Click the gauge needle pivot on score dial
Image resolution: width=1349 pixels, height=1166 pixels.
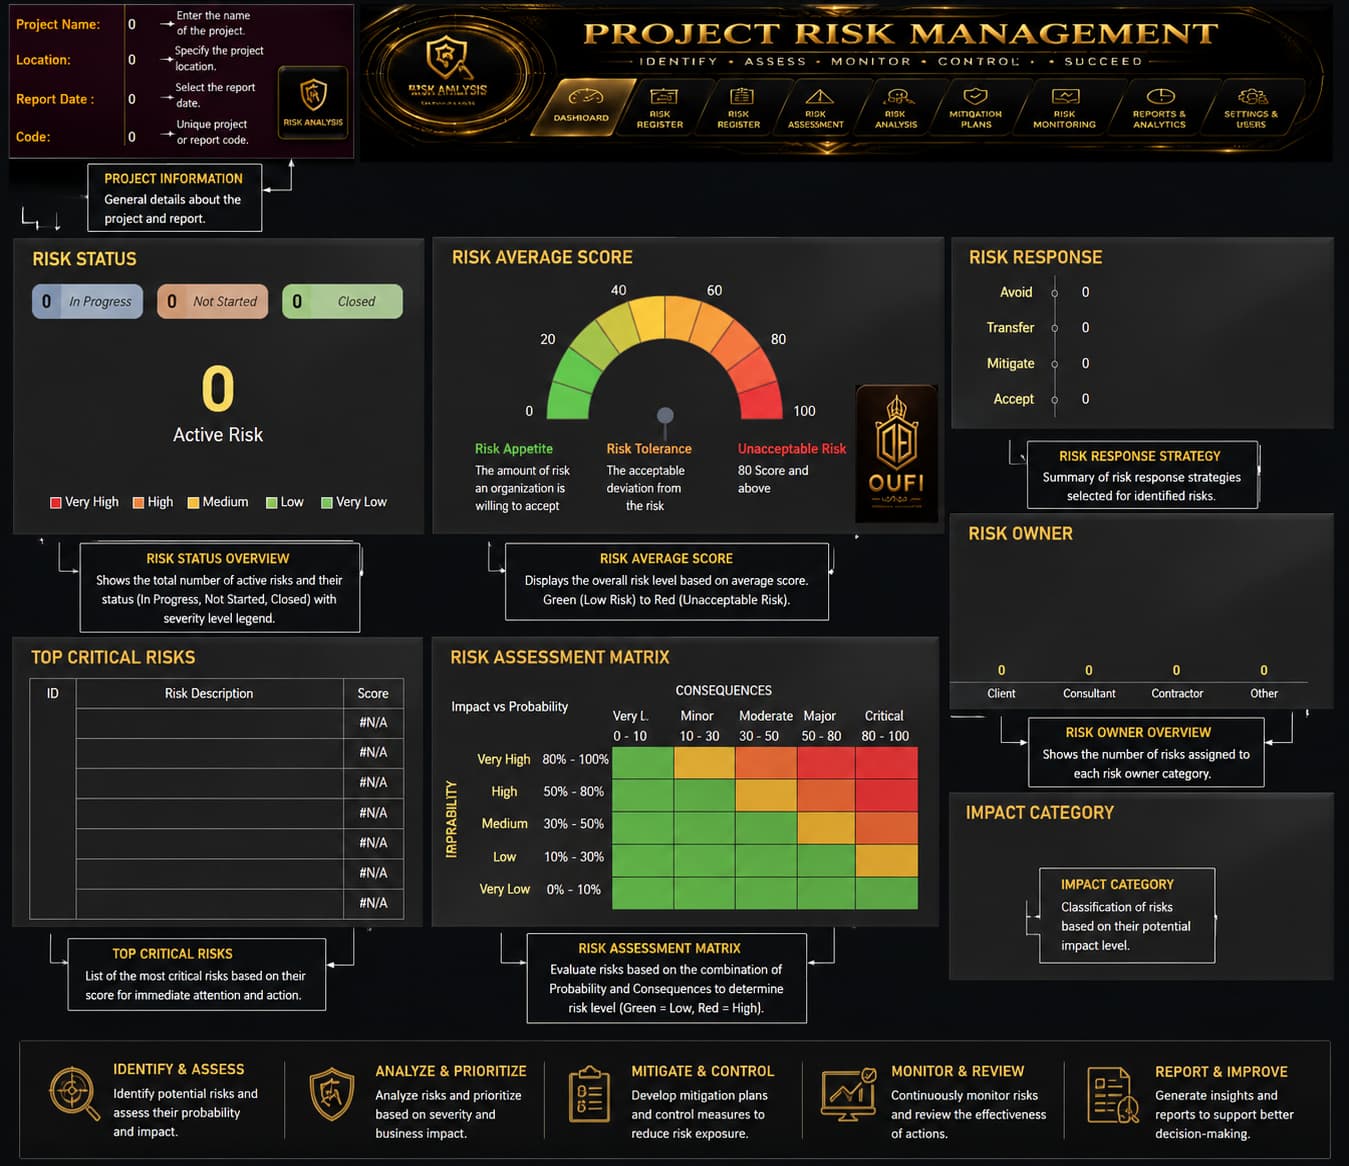[x=665, y=415]
